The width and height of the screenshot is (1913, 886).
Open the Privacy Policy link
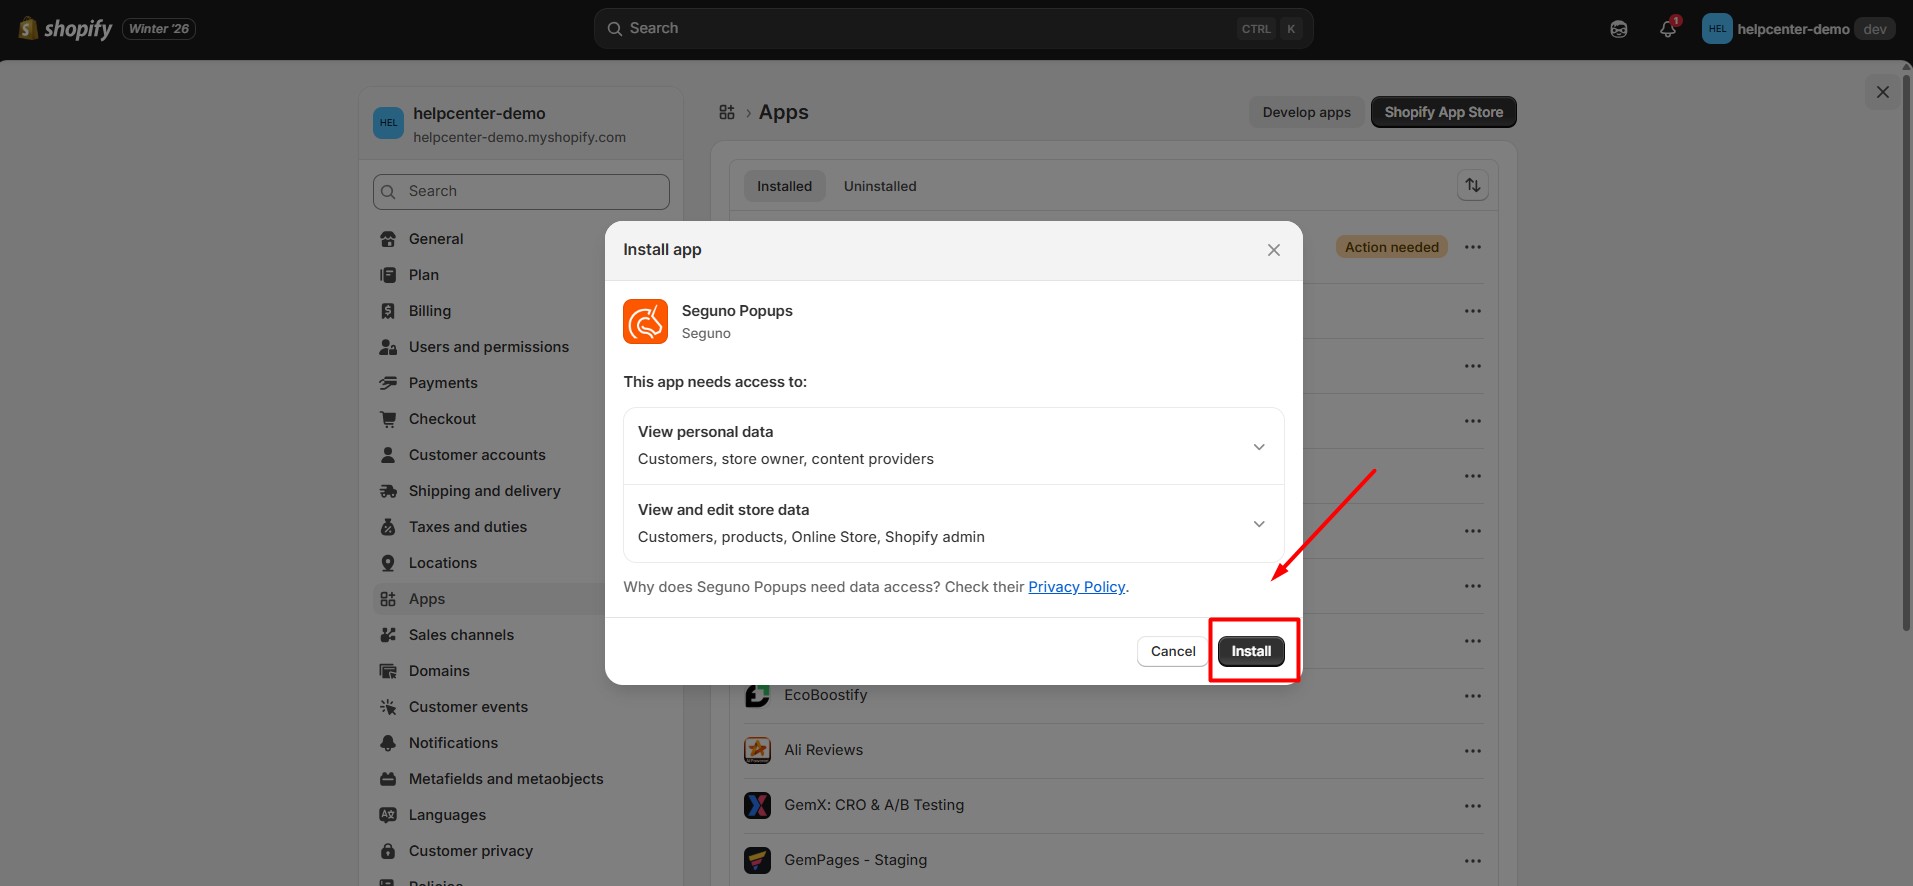click(1076, 587)
